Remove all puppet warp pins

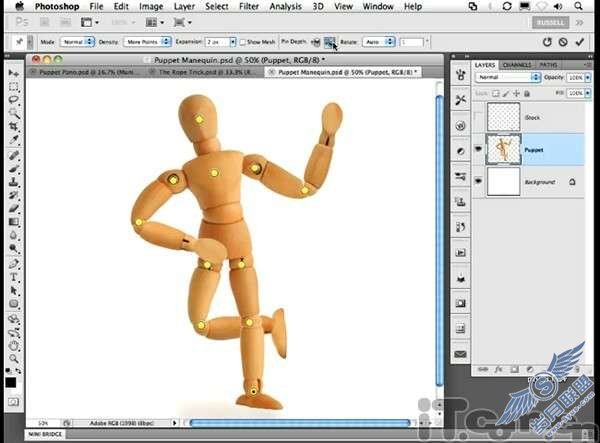[547, 42]
